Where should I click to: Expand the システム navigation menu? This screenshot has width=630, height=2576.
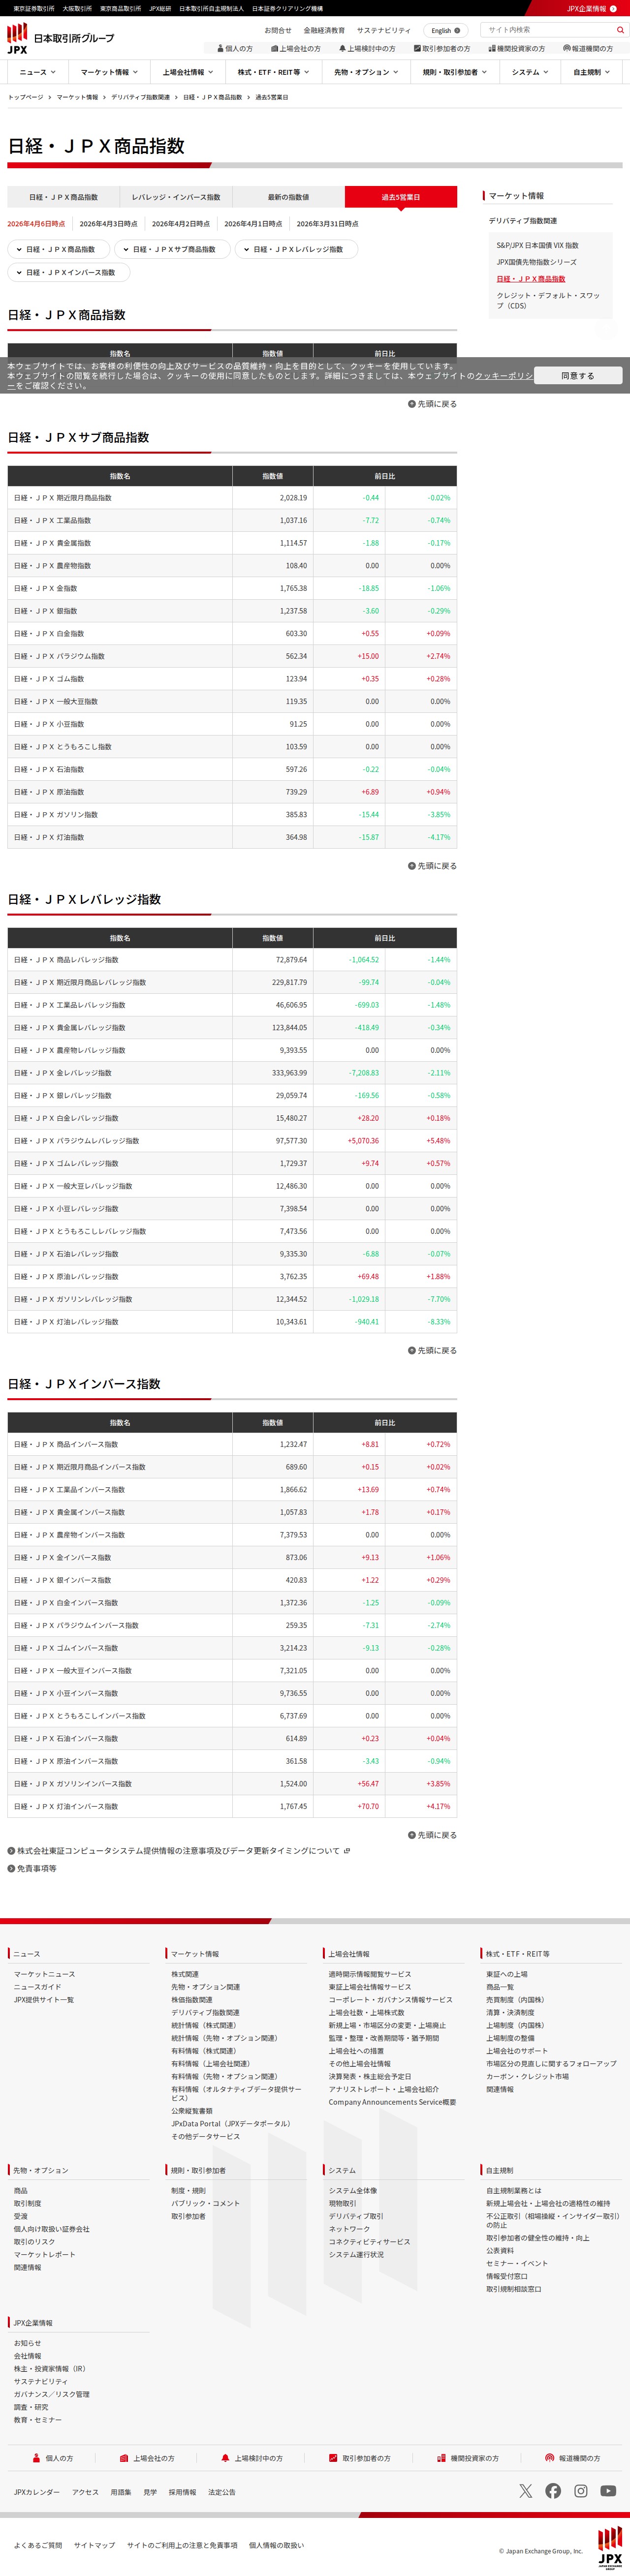coord(530,72)
